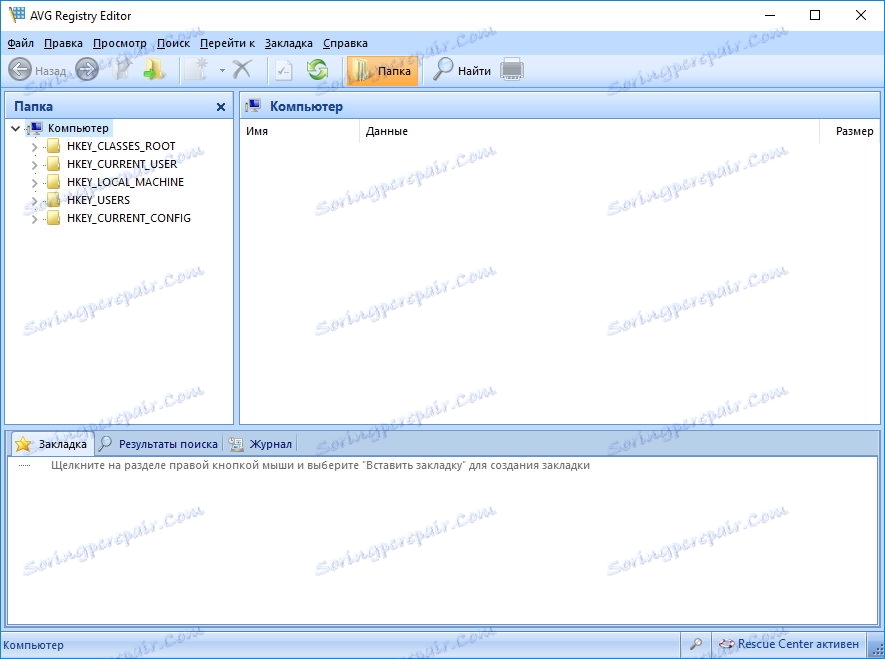This screenshot has width=885, height=659.
Task: Toggle the Папка panel button
Action: [383, 69]
